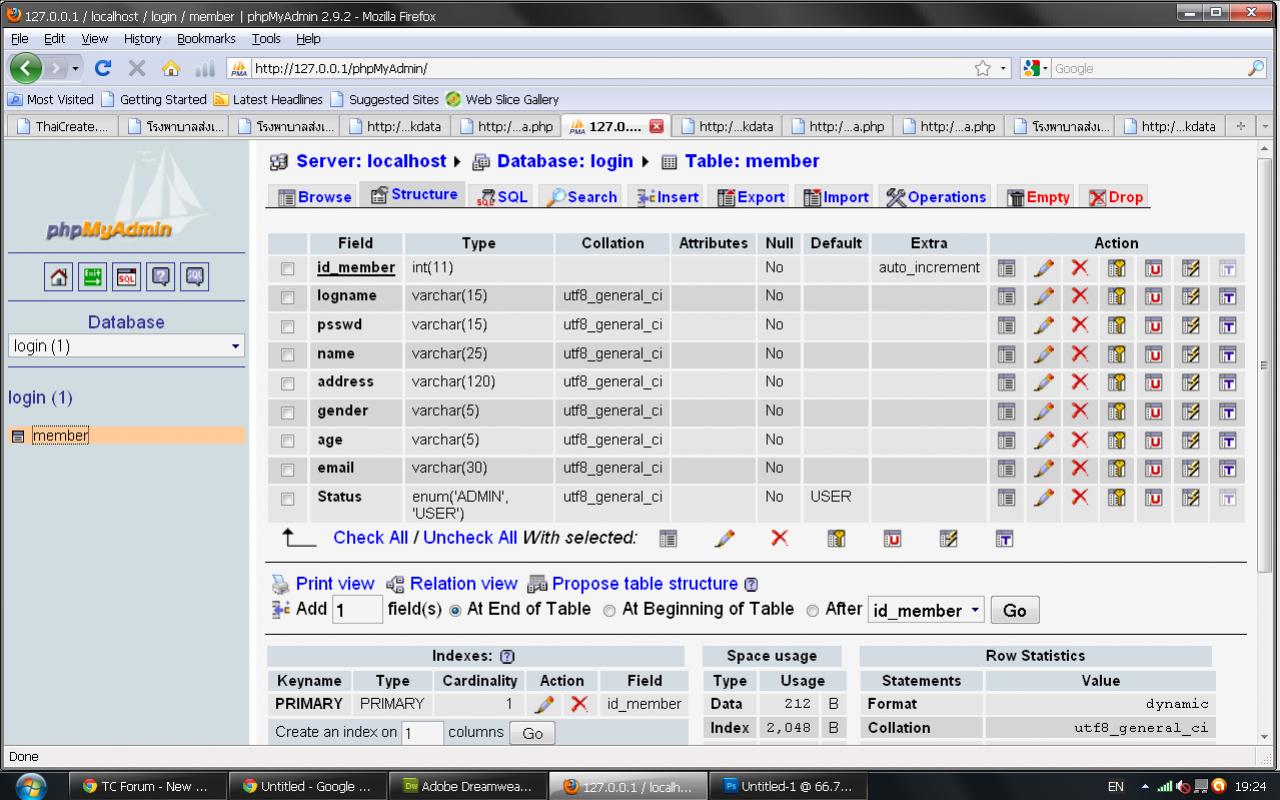Open the Export tab
1280x800 pixels.
tap(750, 197)
